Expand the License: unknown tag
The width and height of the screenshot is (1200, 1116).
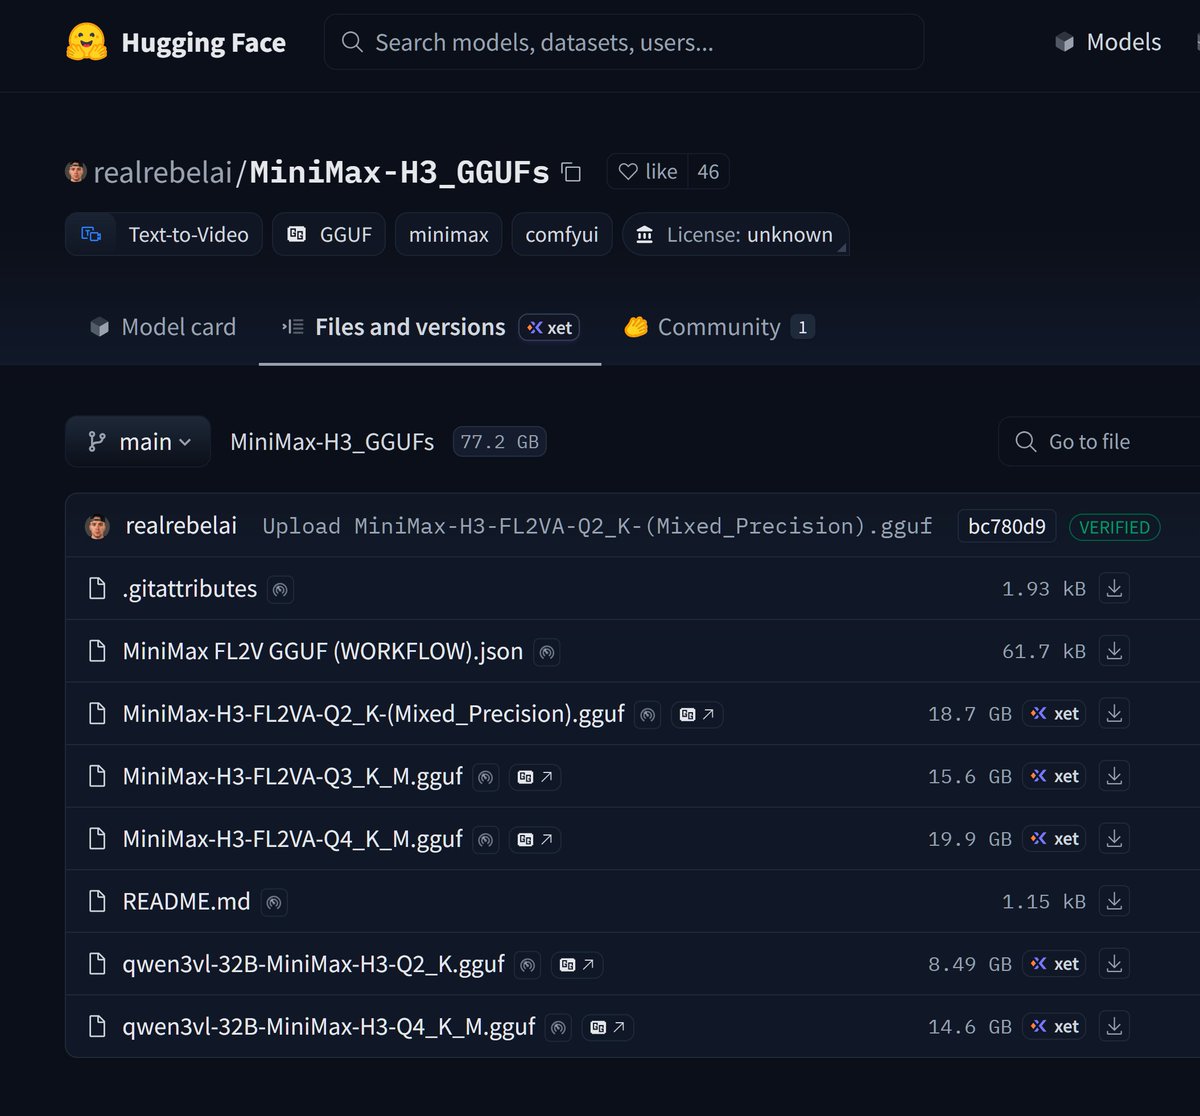coord(735,235)
